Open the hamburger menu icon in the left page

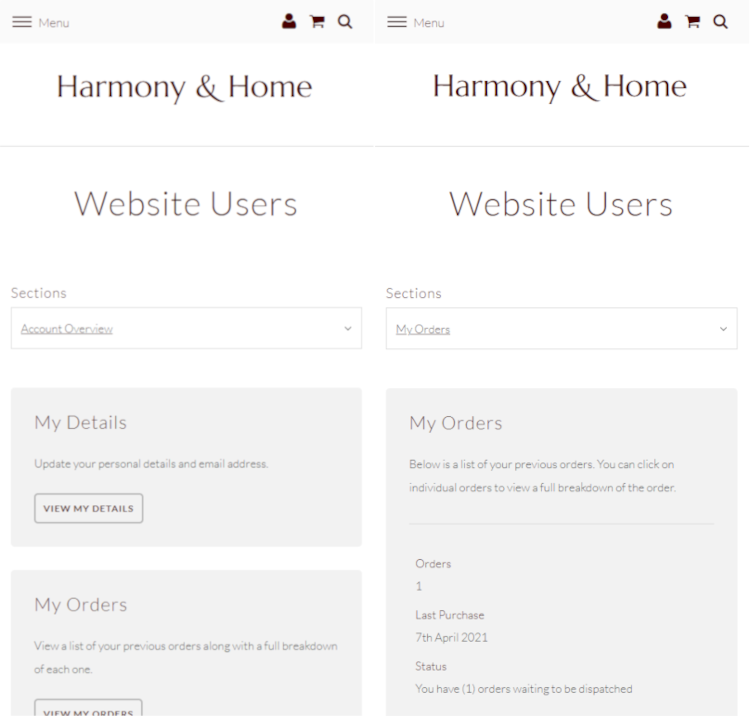point(22,22)
